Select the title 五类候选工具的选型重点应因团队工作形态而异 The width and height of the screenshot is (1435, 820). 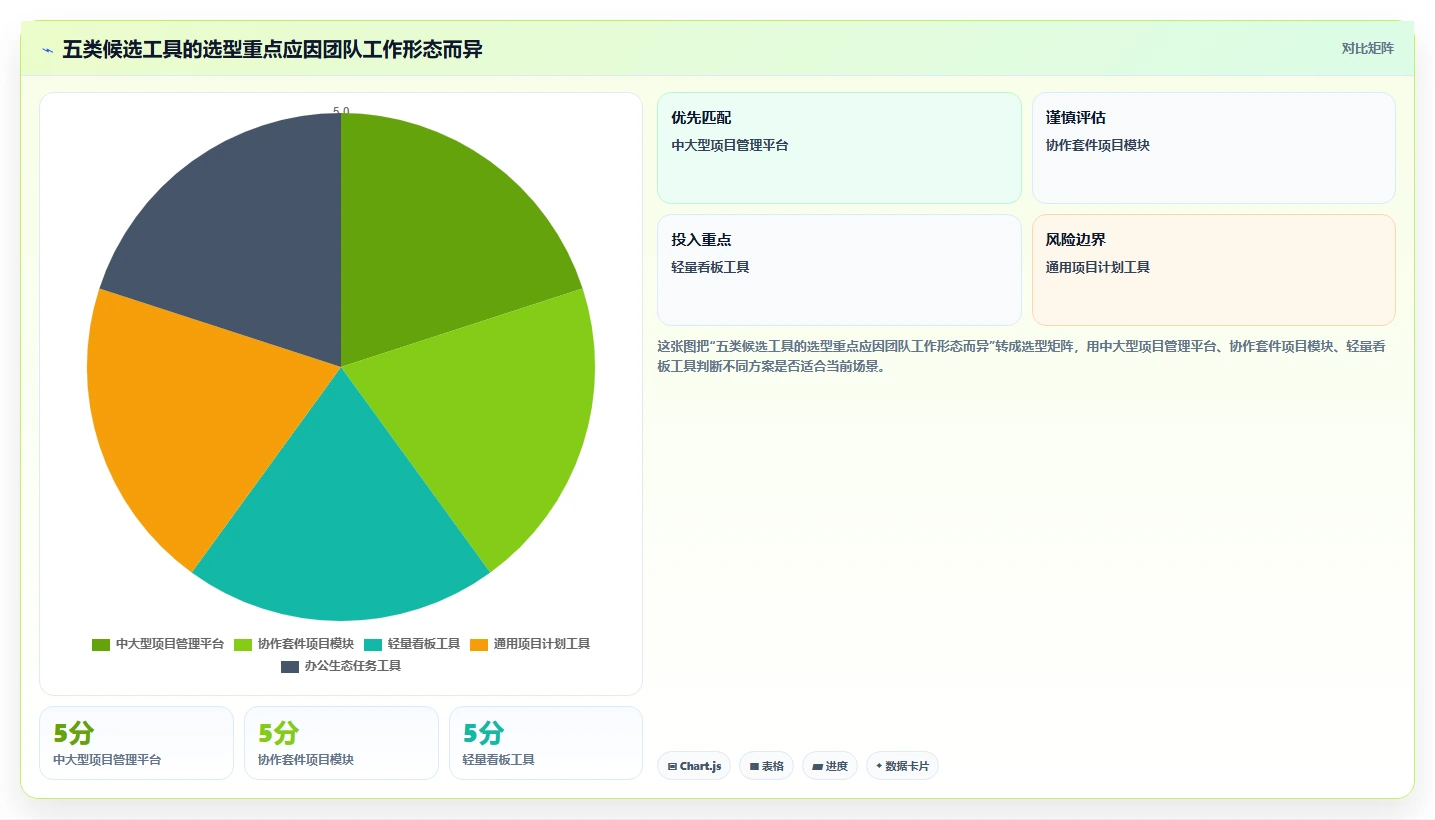click(x=272, y=49)
